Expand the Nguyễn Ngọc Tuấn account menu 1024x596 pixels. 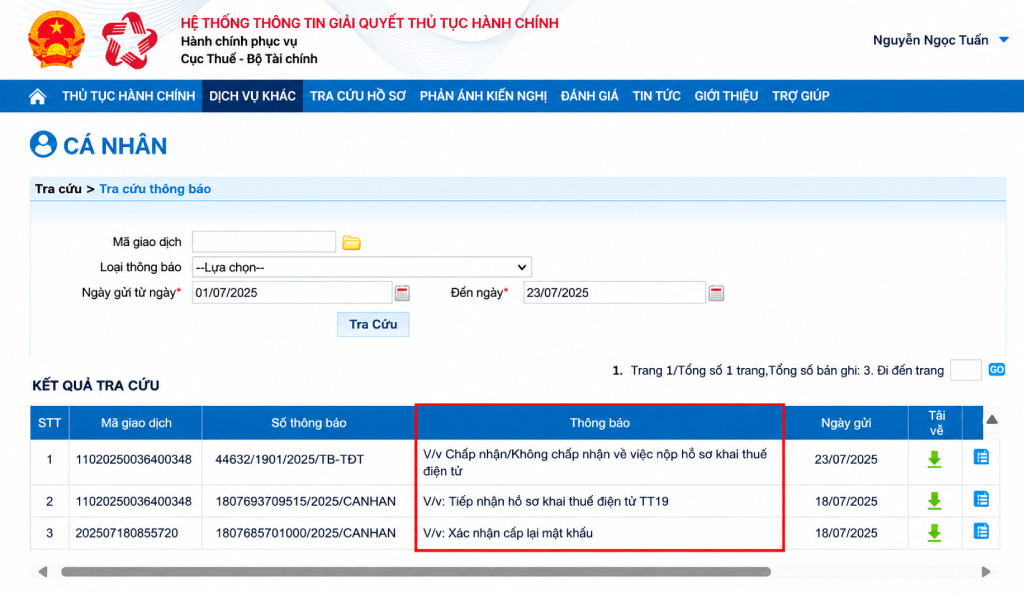point(1004,40)
